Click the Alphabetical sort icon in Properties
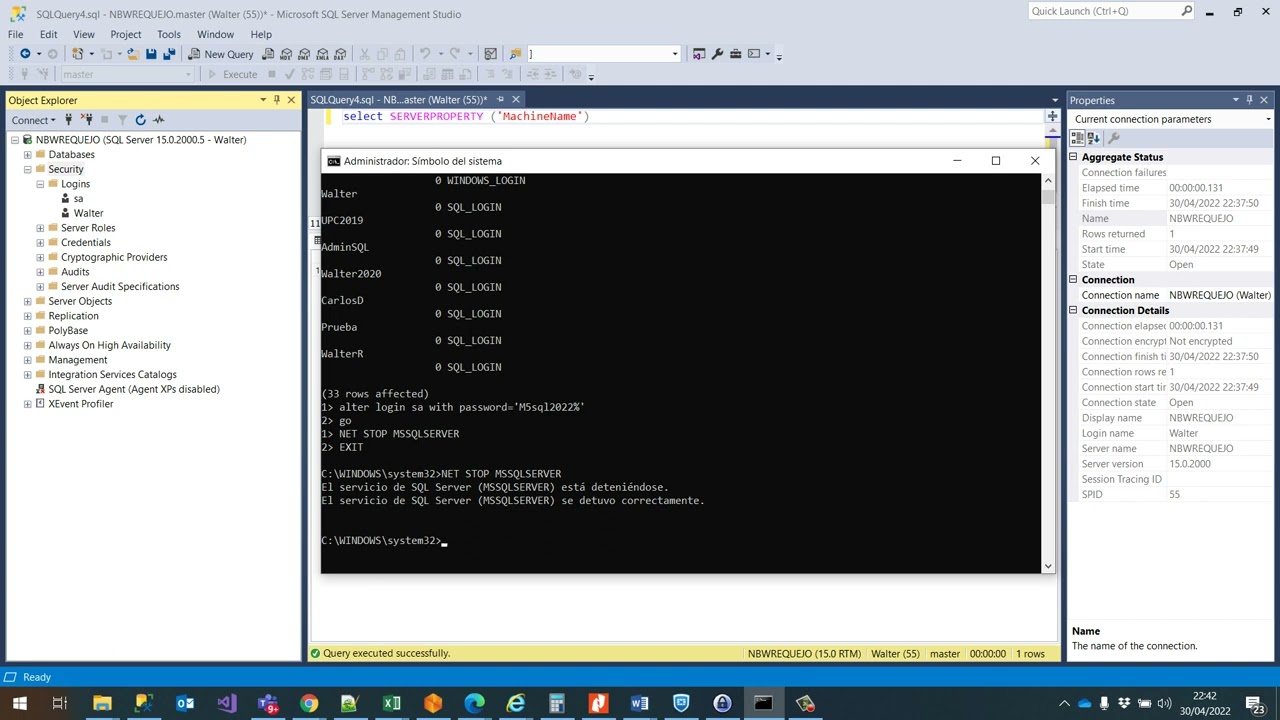The width and height of the screenshot is (1280, 720). tap(1093, 138)
